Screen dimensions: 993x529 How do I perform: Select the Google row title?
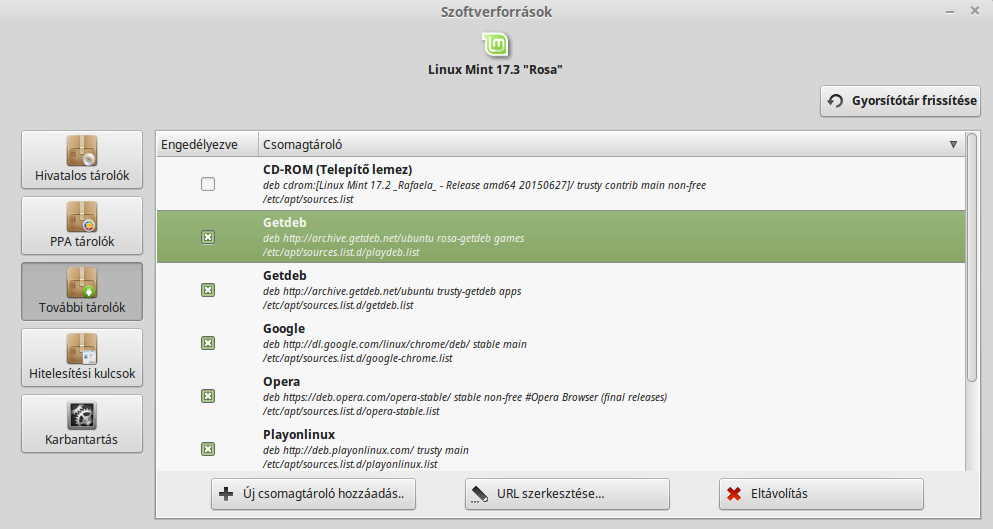(284, 329)
